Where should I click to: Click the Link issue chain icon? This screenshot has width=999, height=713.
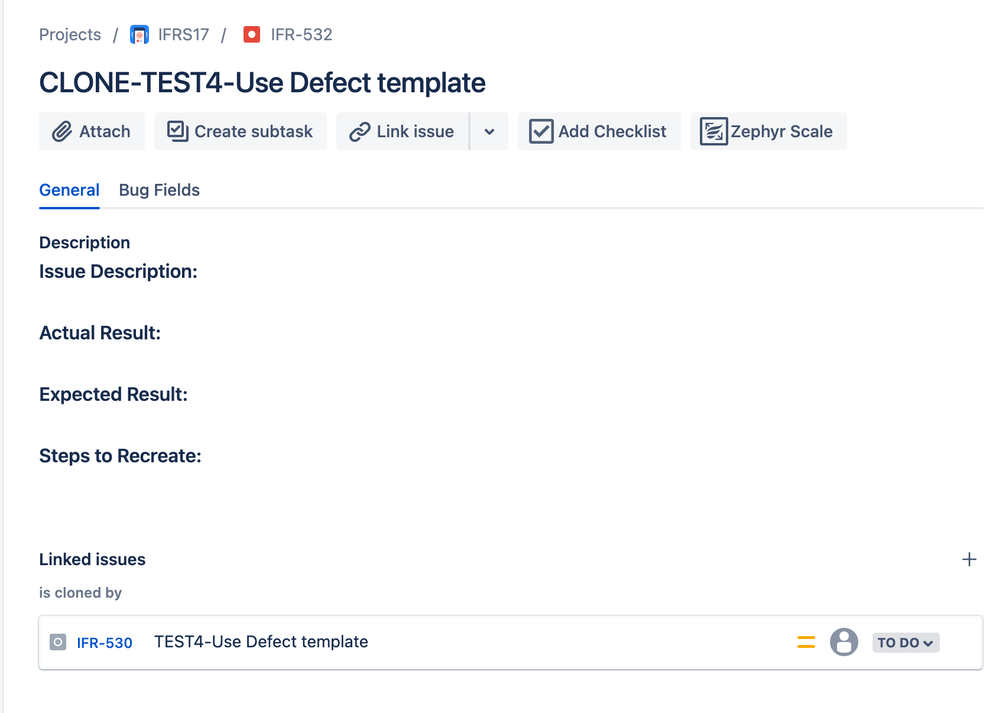[x=360, y=132]
